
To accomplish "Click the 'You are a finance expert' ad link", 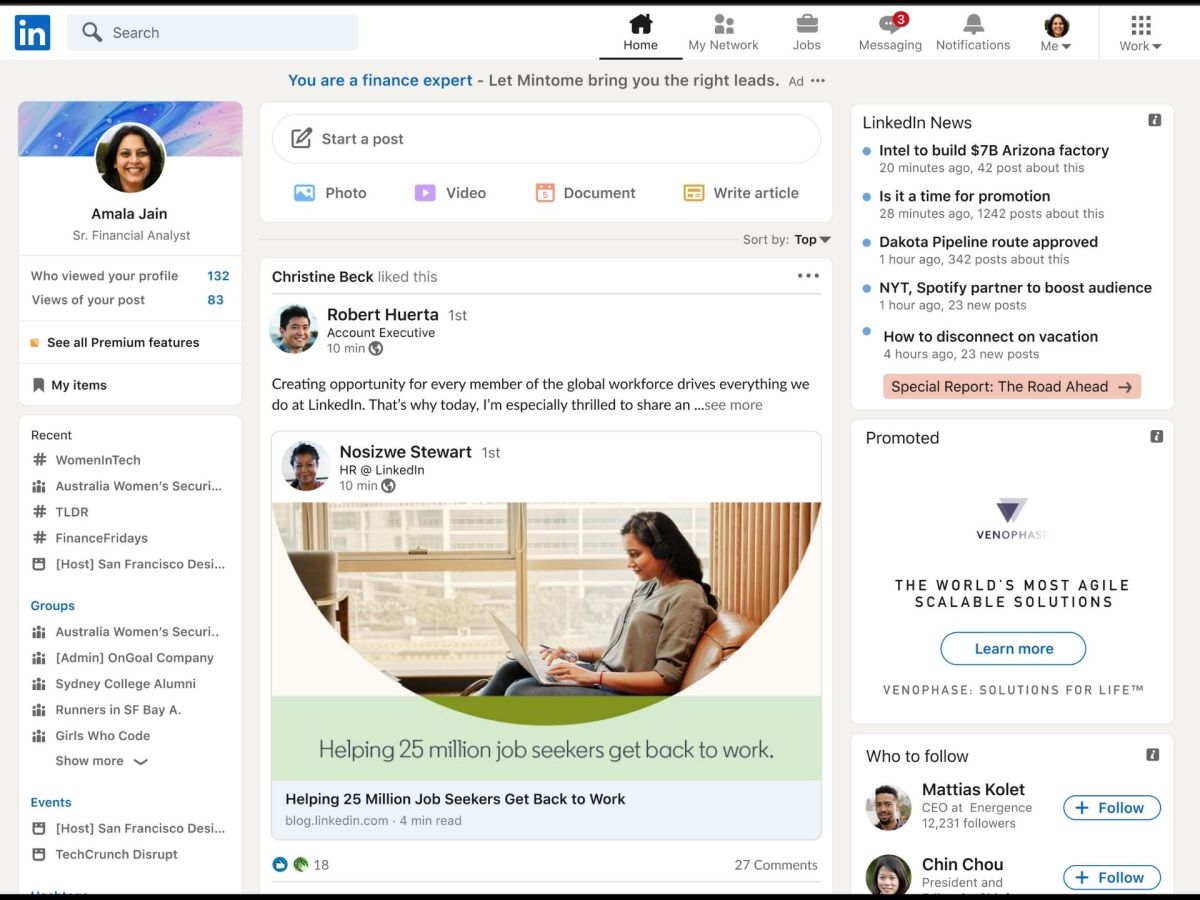I will tap(380, 80).
